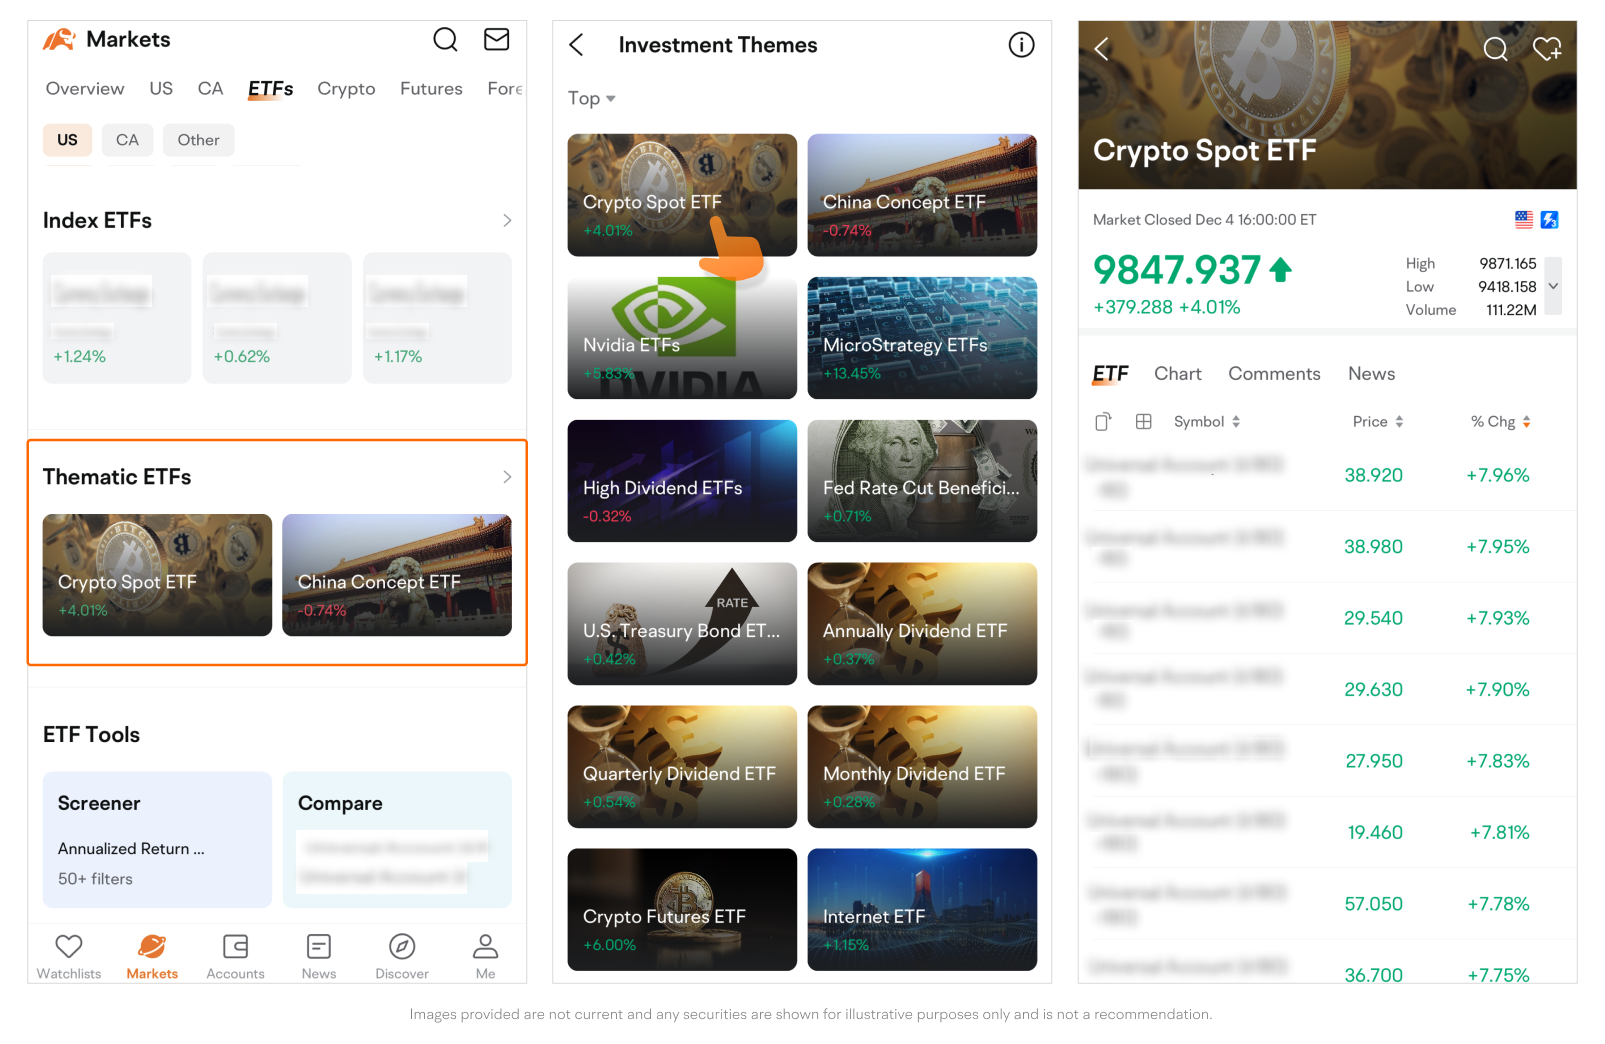Open the Top sorting dropdown
The image size is (1605, 1044).
pos(591,98)
